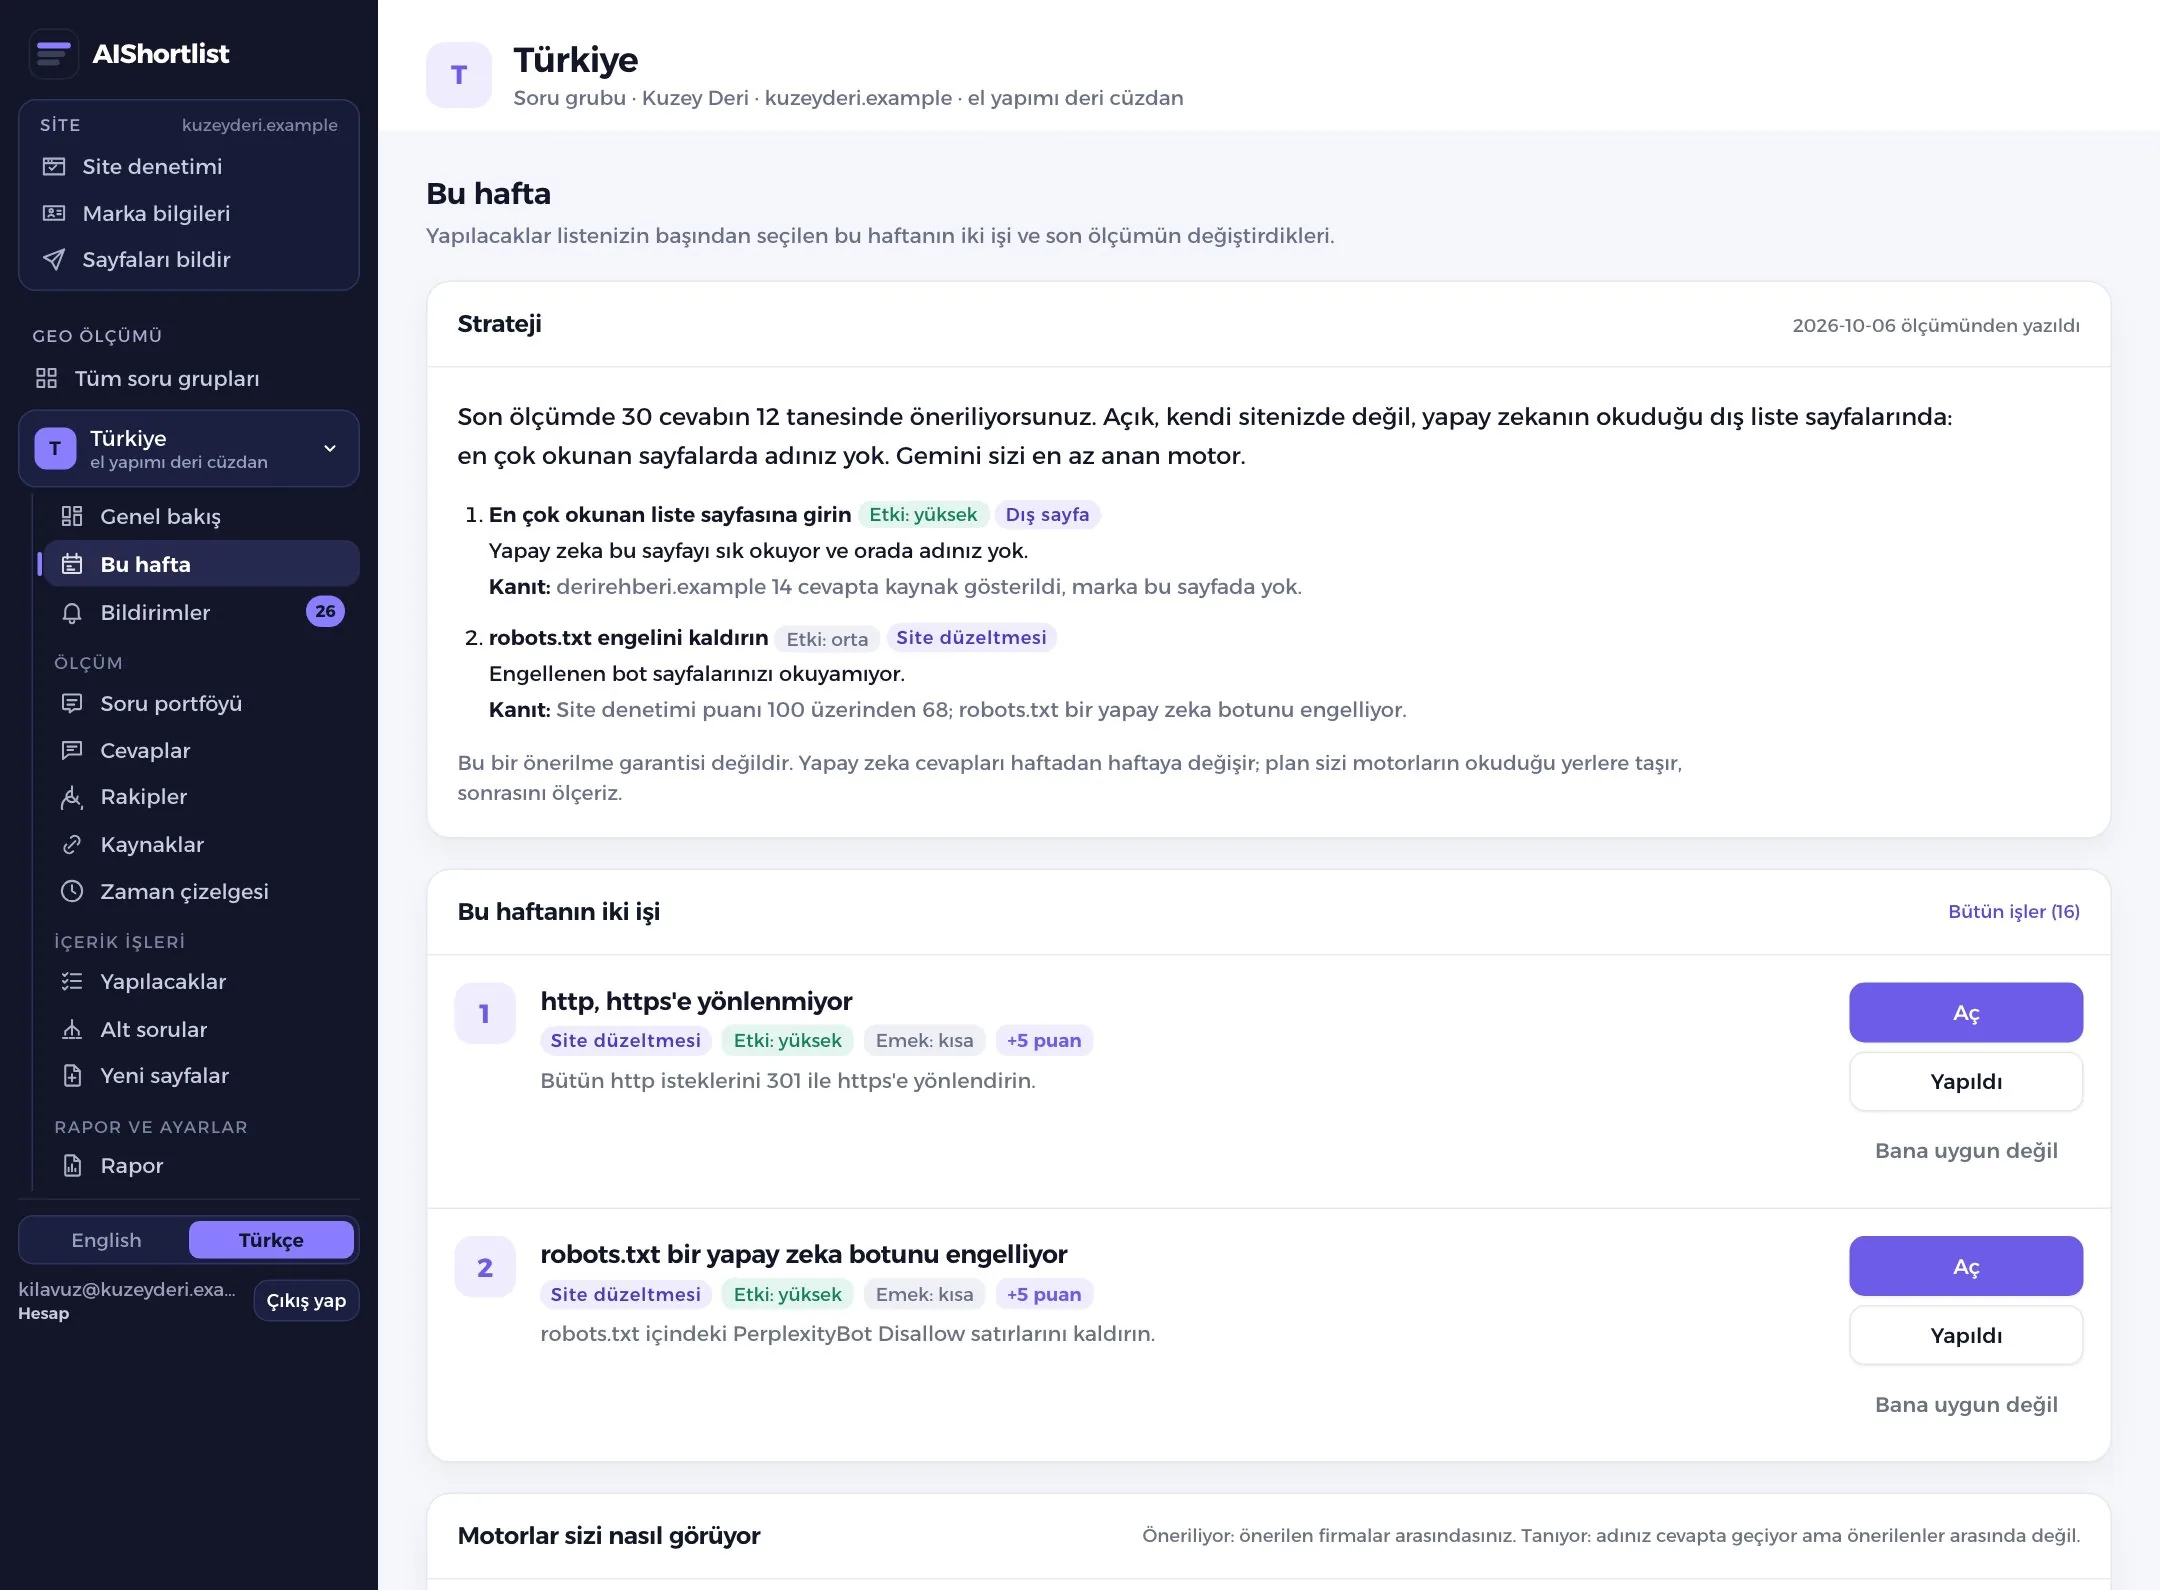The image size is (2160, 1590).
Task: Click the Cevaplar message icon
Action: 72,751
